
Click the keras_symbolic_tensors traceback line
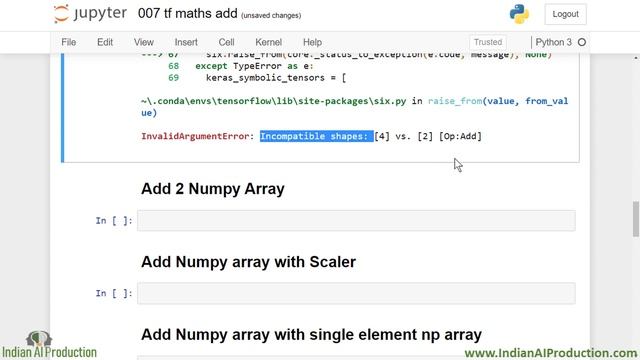pos(276,78)
